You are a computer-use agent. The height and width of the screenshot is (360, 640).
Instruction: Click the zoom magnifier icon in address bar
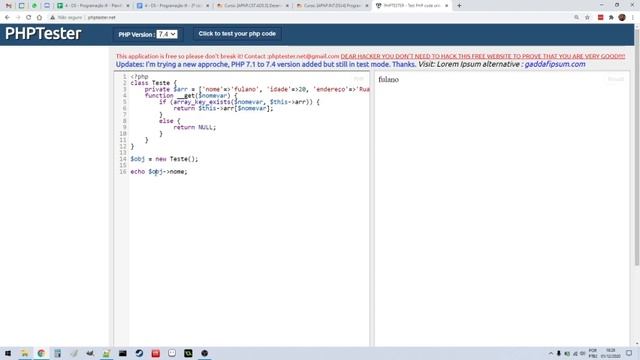[x=576, y=18]
